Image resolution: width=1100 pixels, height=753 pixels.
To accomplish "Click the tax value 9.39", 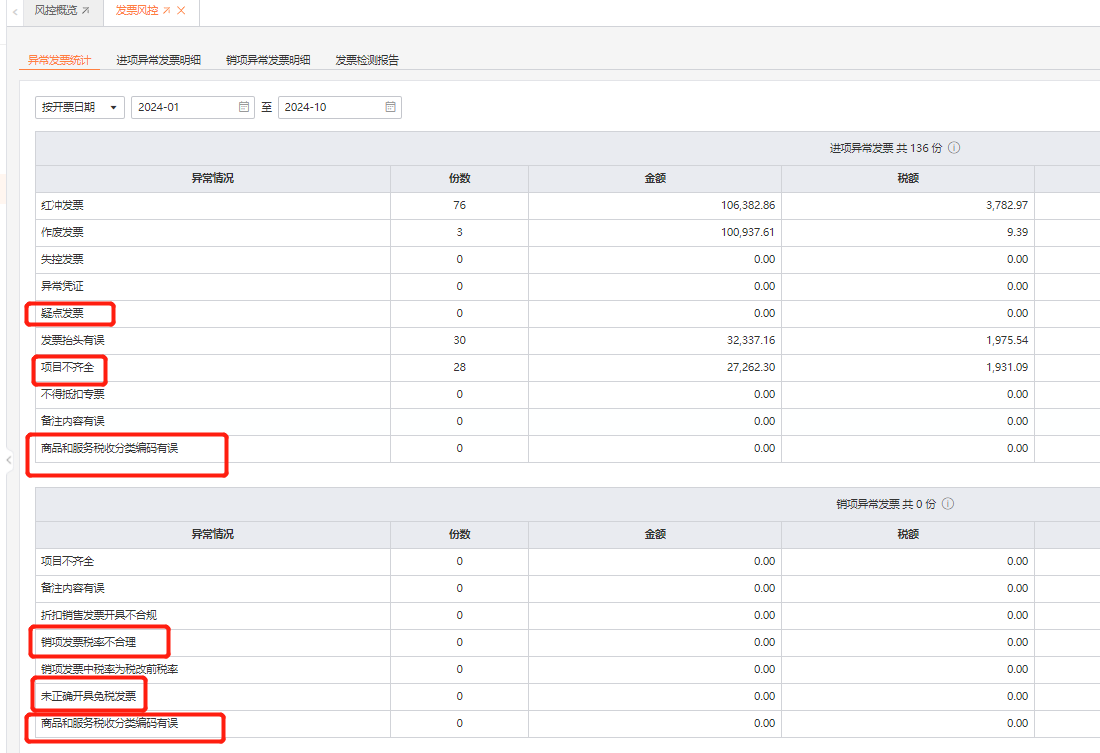I will [x=1017, y=232].
